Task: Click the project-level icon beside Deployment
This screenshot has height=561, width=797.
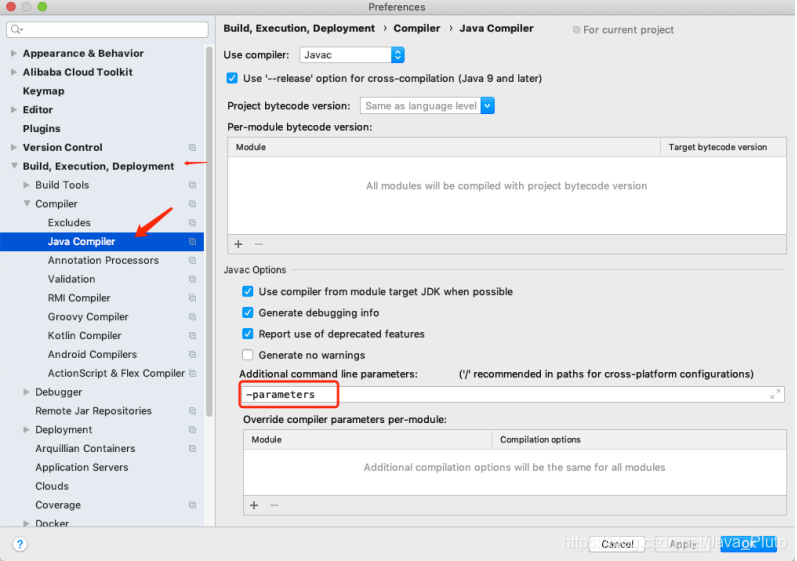Action: (193, 429)
